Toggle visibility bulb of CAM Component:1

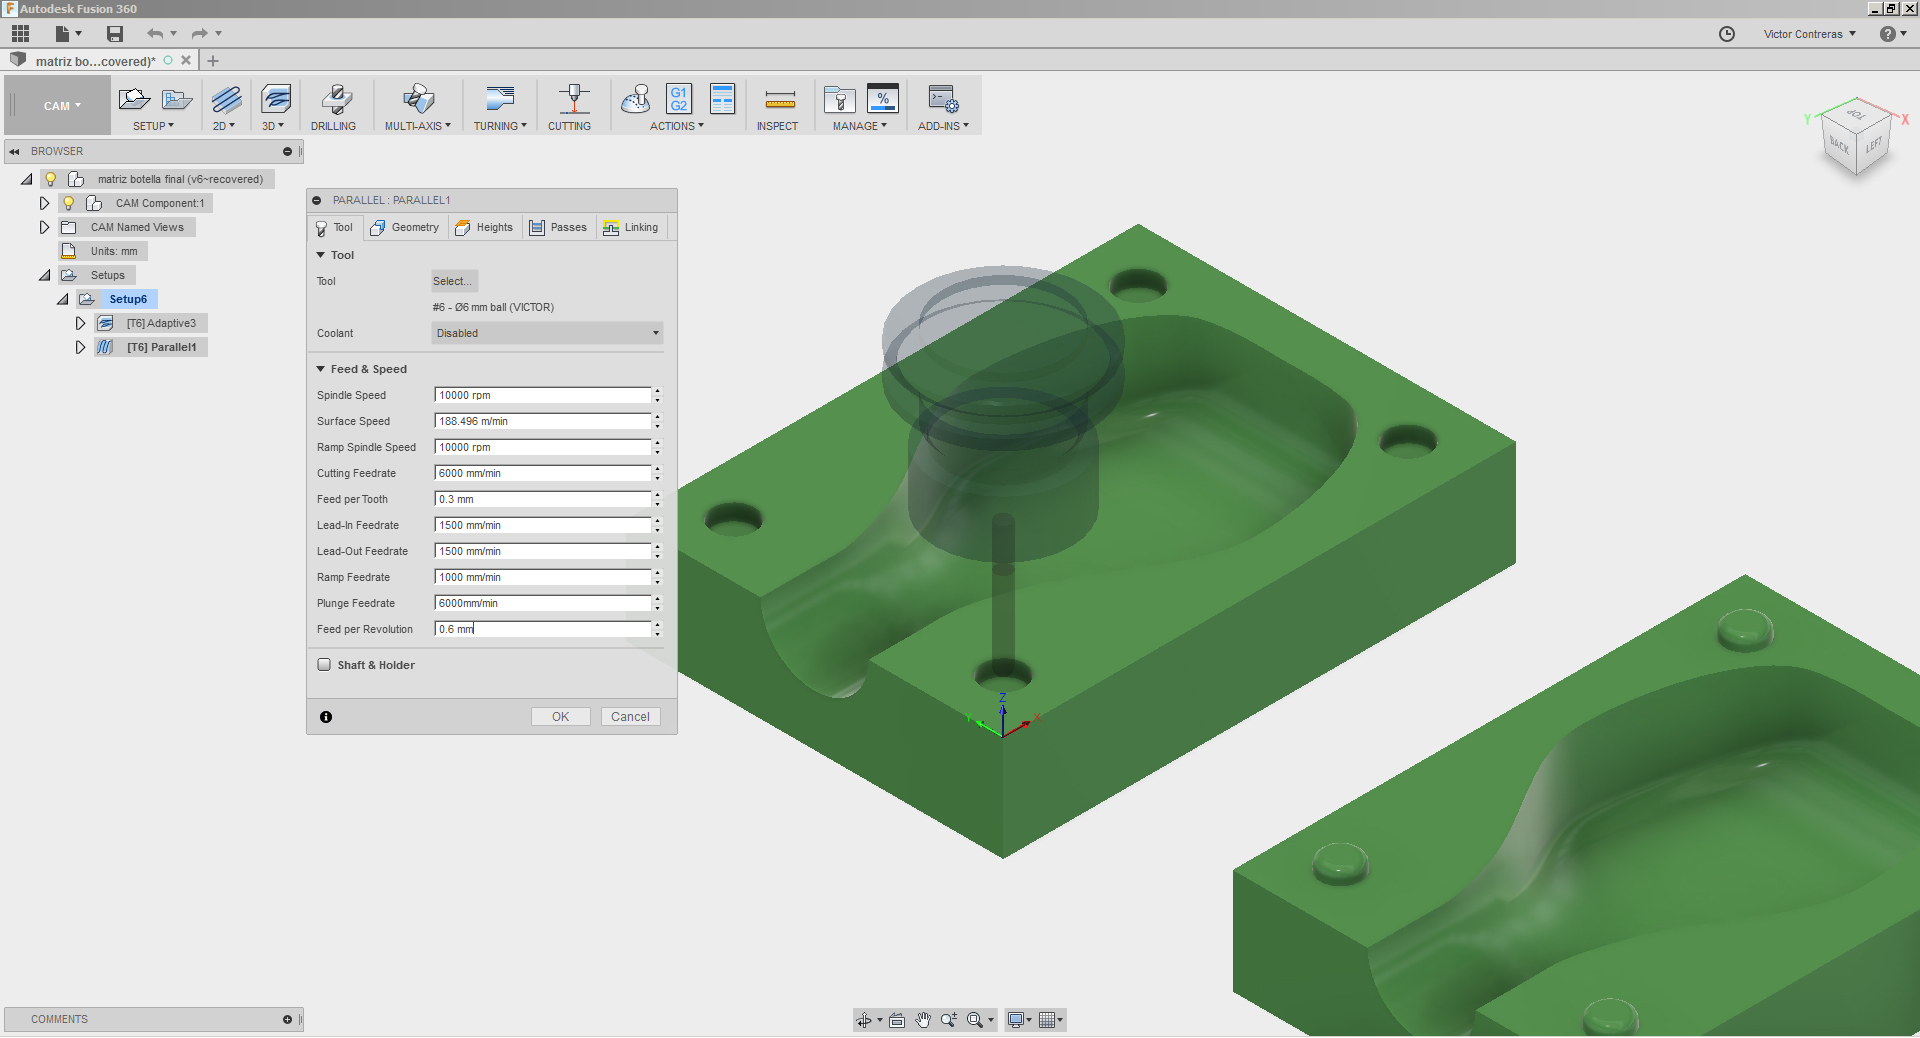[x=68, y=203]
